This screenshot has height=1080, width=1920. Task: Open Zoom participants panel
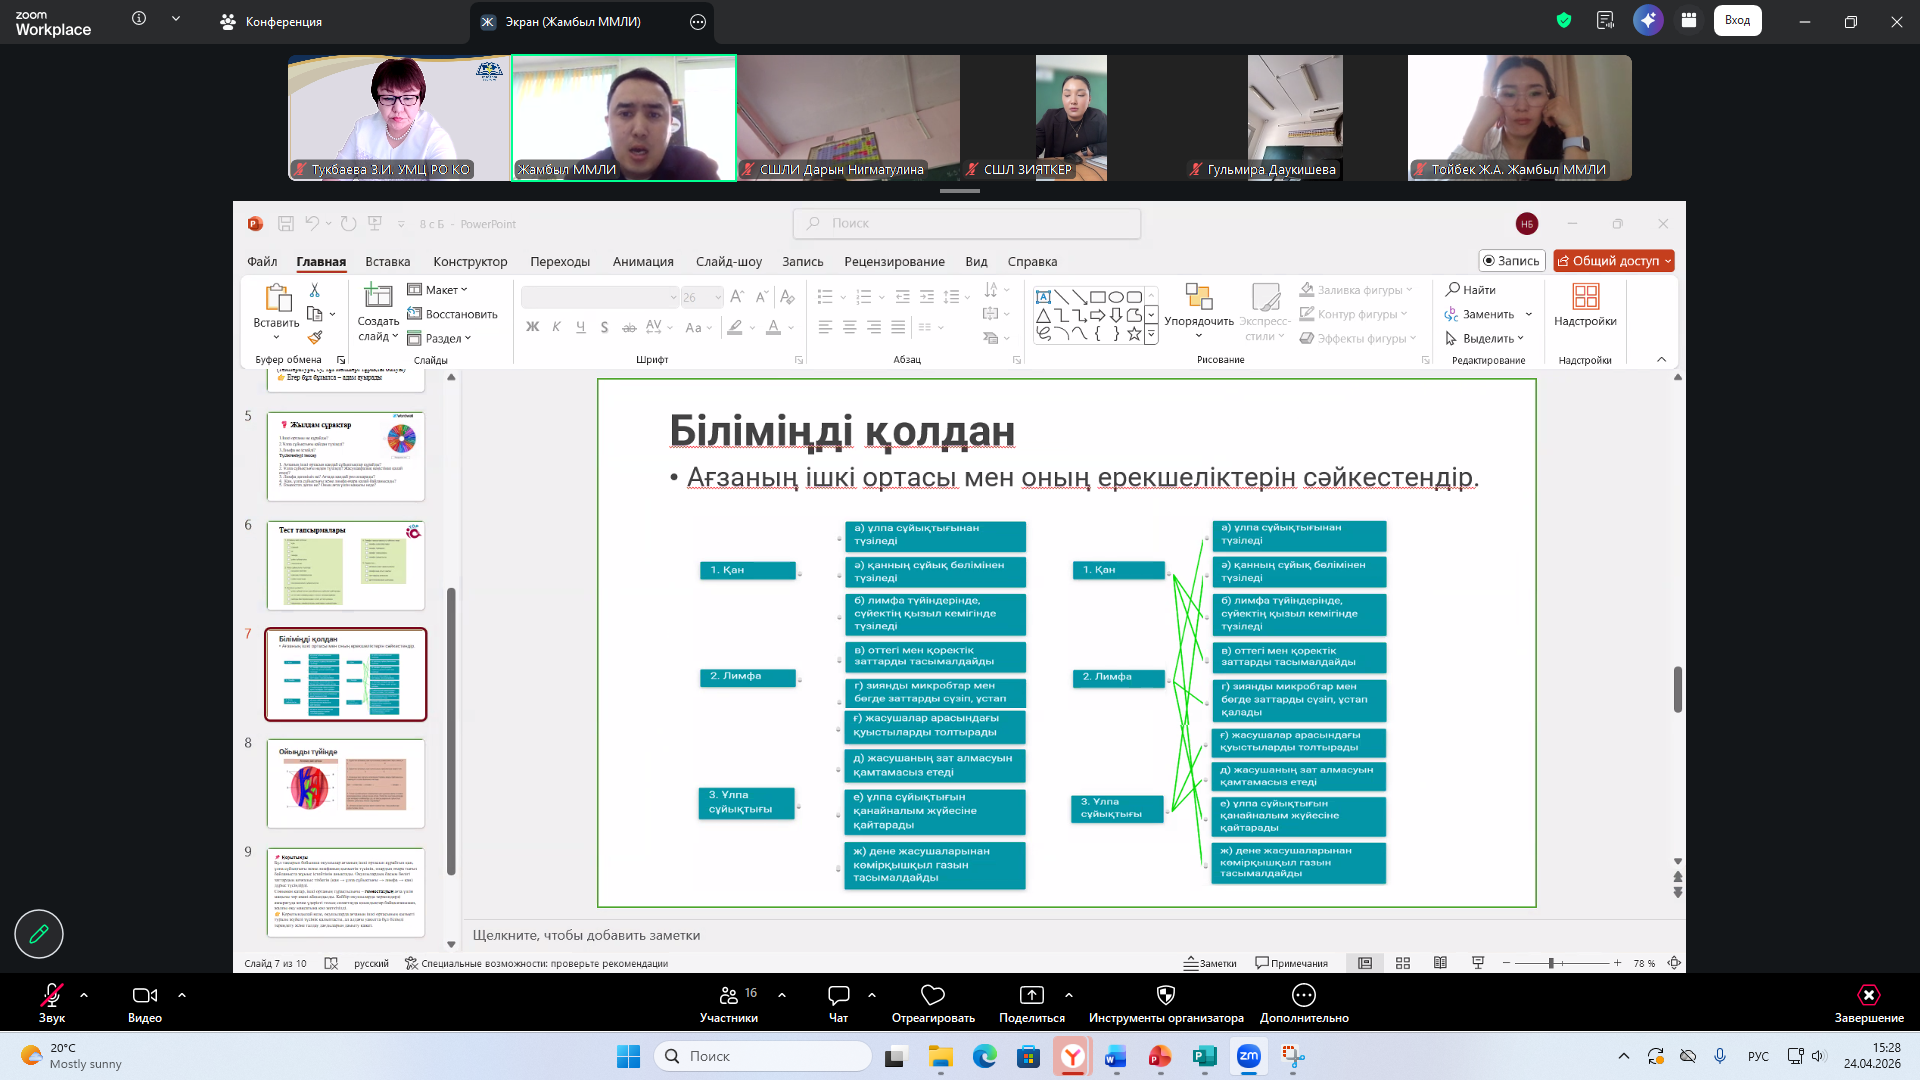pyautogui.click(x=729, y=995)
